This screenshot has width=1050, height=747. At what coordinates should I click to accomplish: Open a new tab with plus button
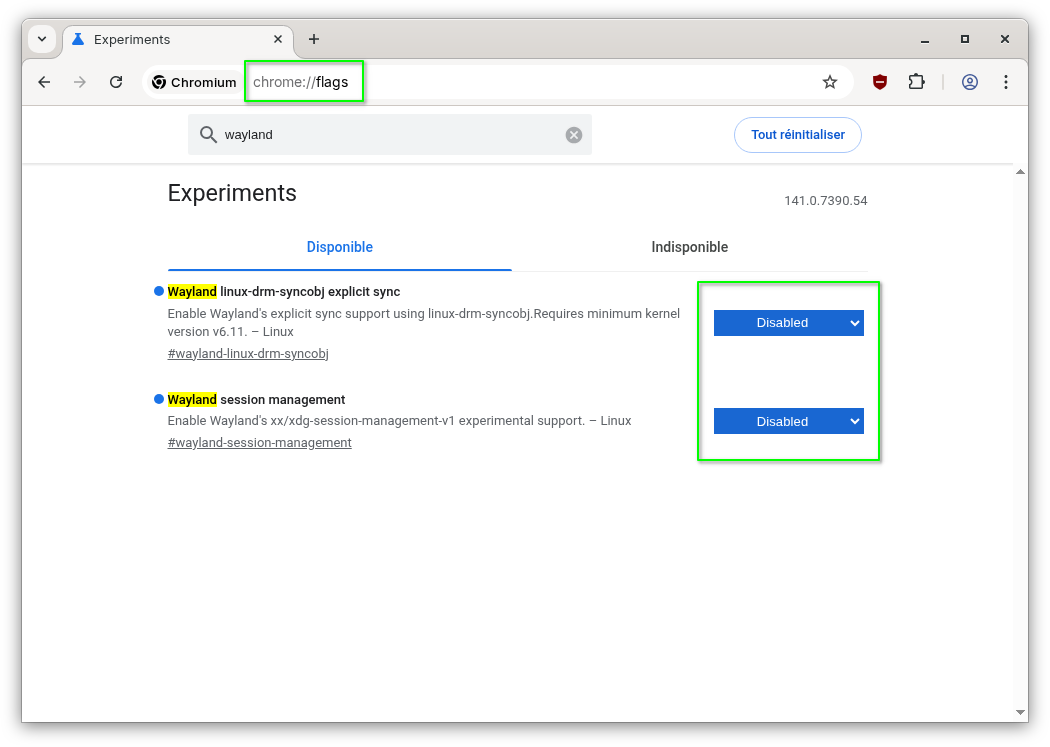click(x=314, y=39)
